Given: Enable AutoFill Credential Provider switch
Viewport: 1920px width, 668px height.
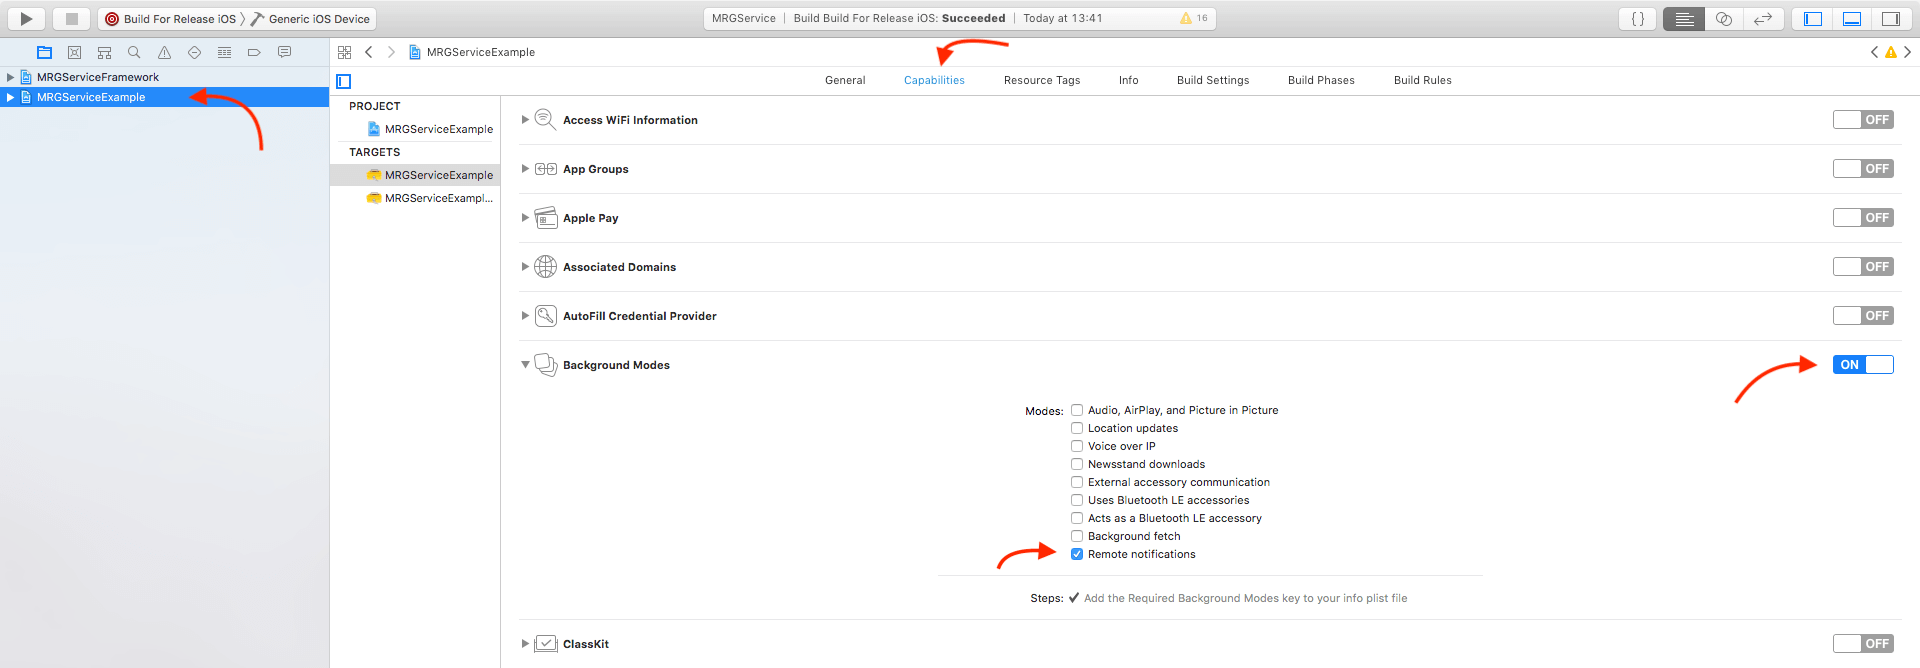Looking at the screenshot, I should coord(1863,316).
